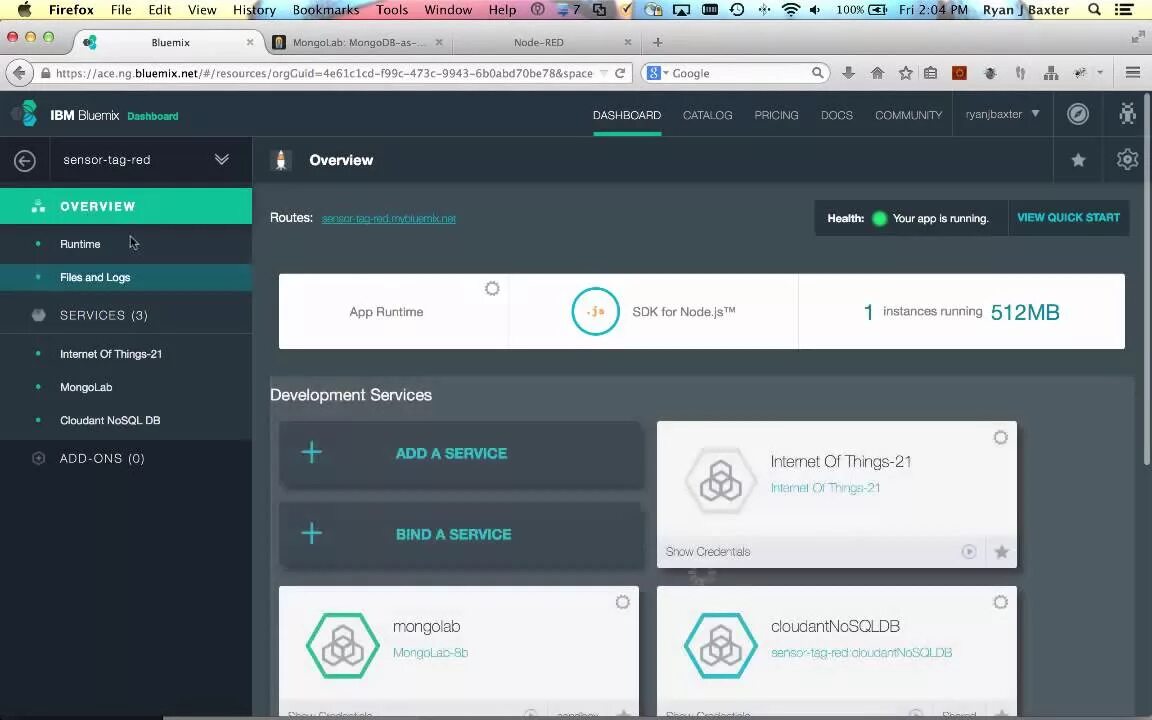Screen dimensions: 1152x720
Task: Open the COMMUNITY tab
Action: point(908,115)
